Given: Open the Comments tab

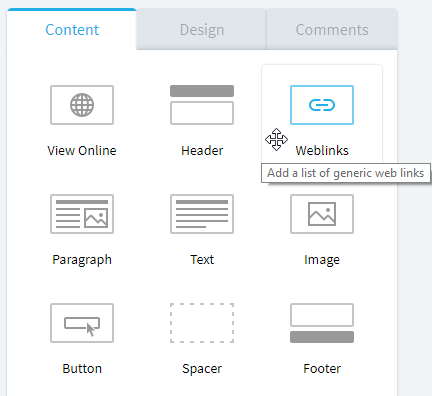Looking at the screenshot, I should (332, 29).
